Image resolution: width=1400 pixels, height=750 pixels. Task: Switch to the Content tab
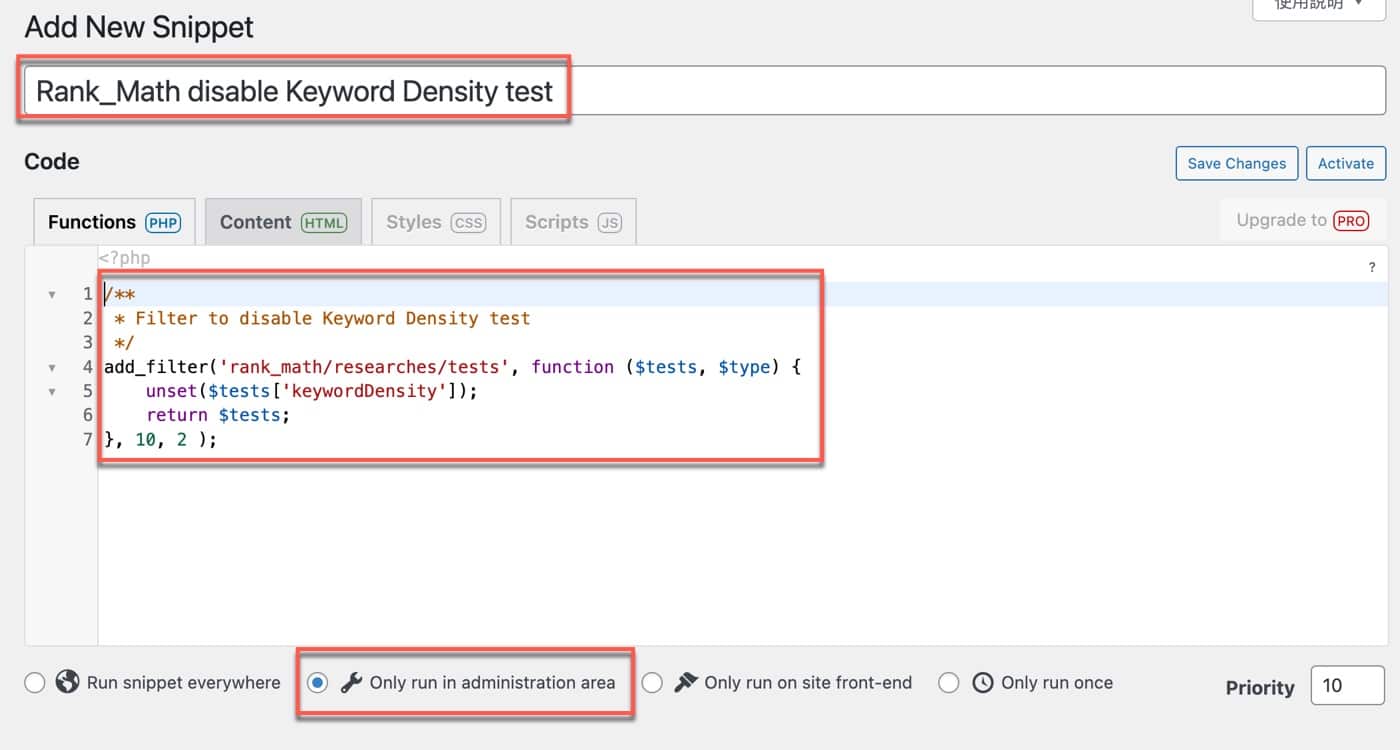[283, 222]
